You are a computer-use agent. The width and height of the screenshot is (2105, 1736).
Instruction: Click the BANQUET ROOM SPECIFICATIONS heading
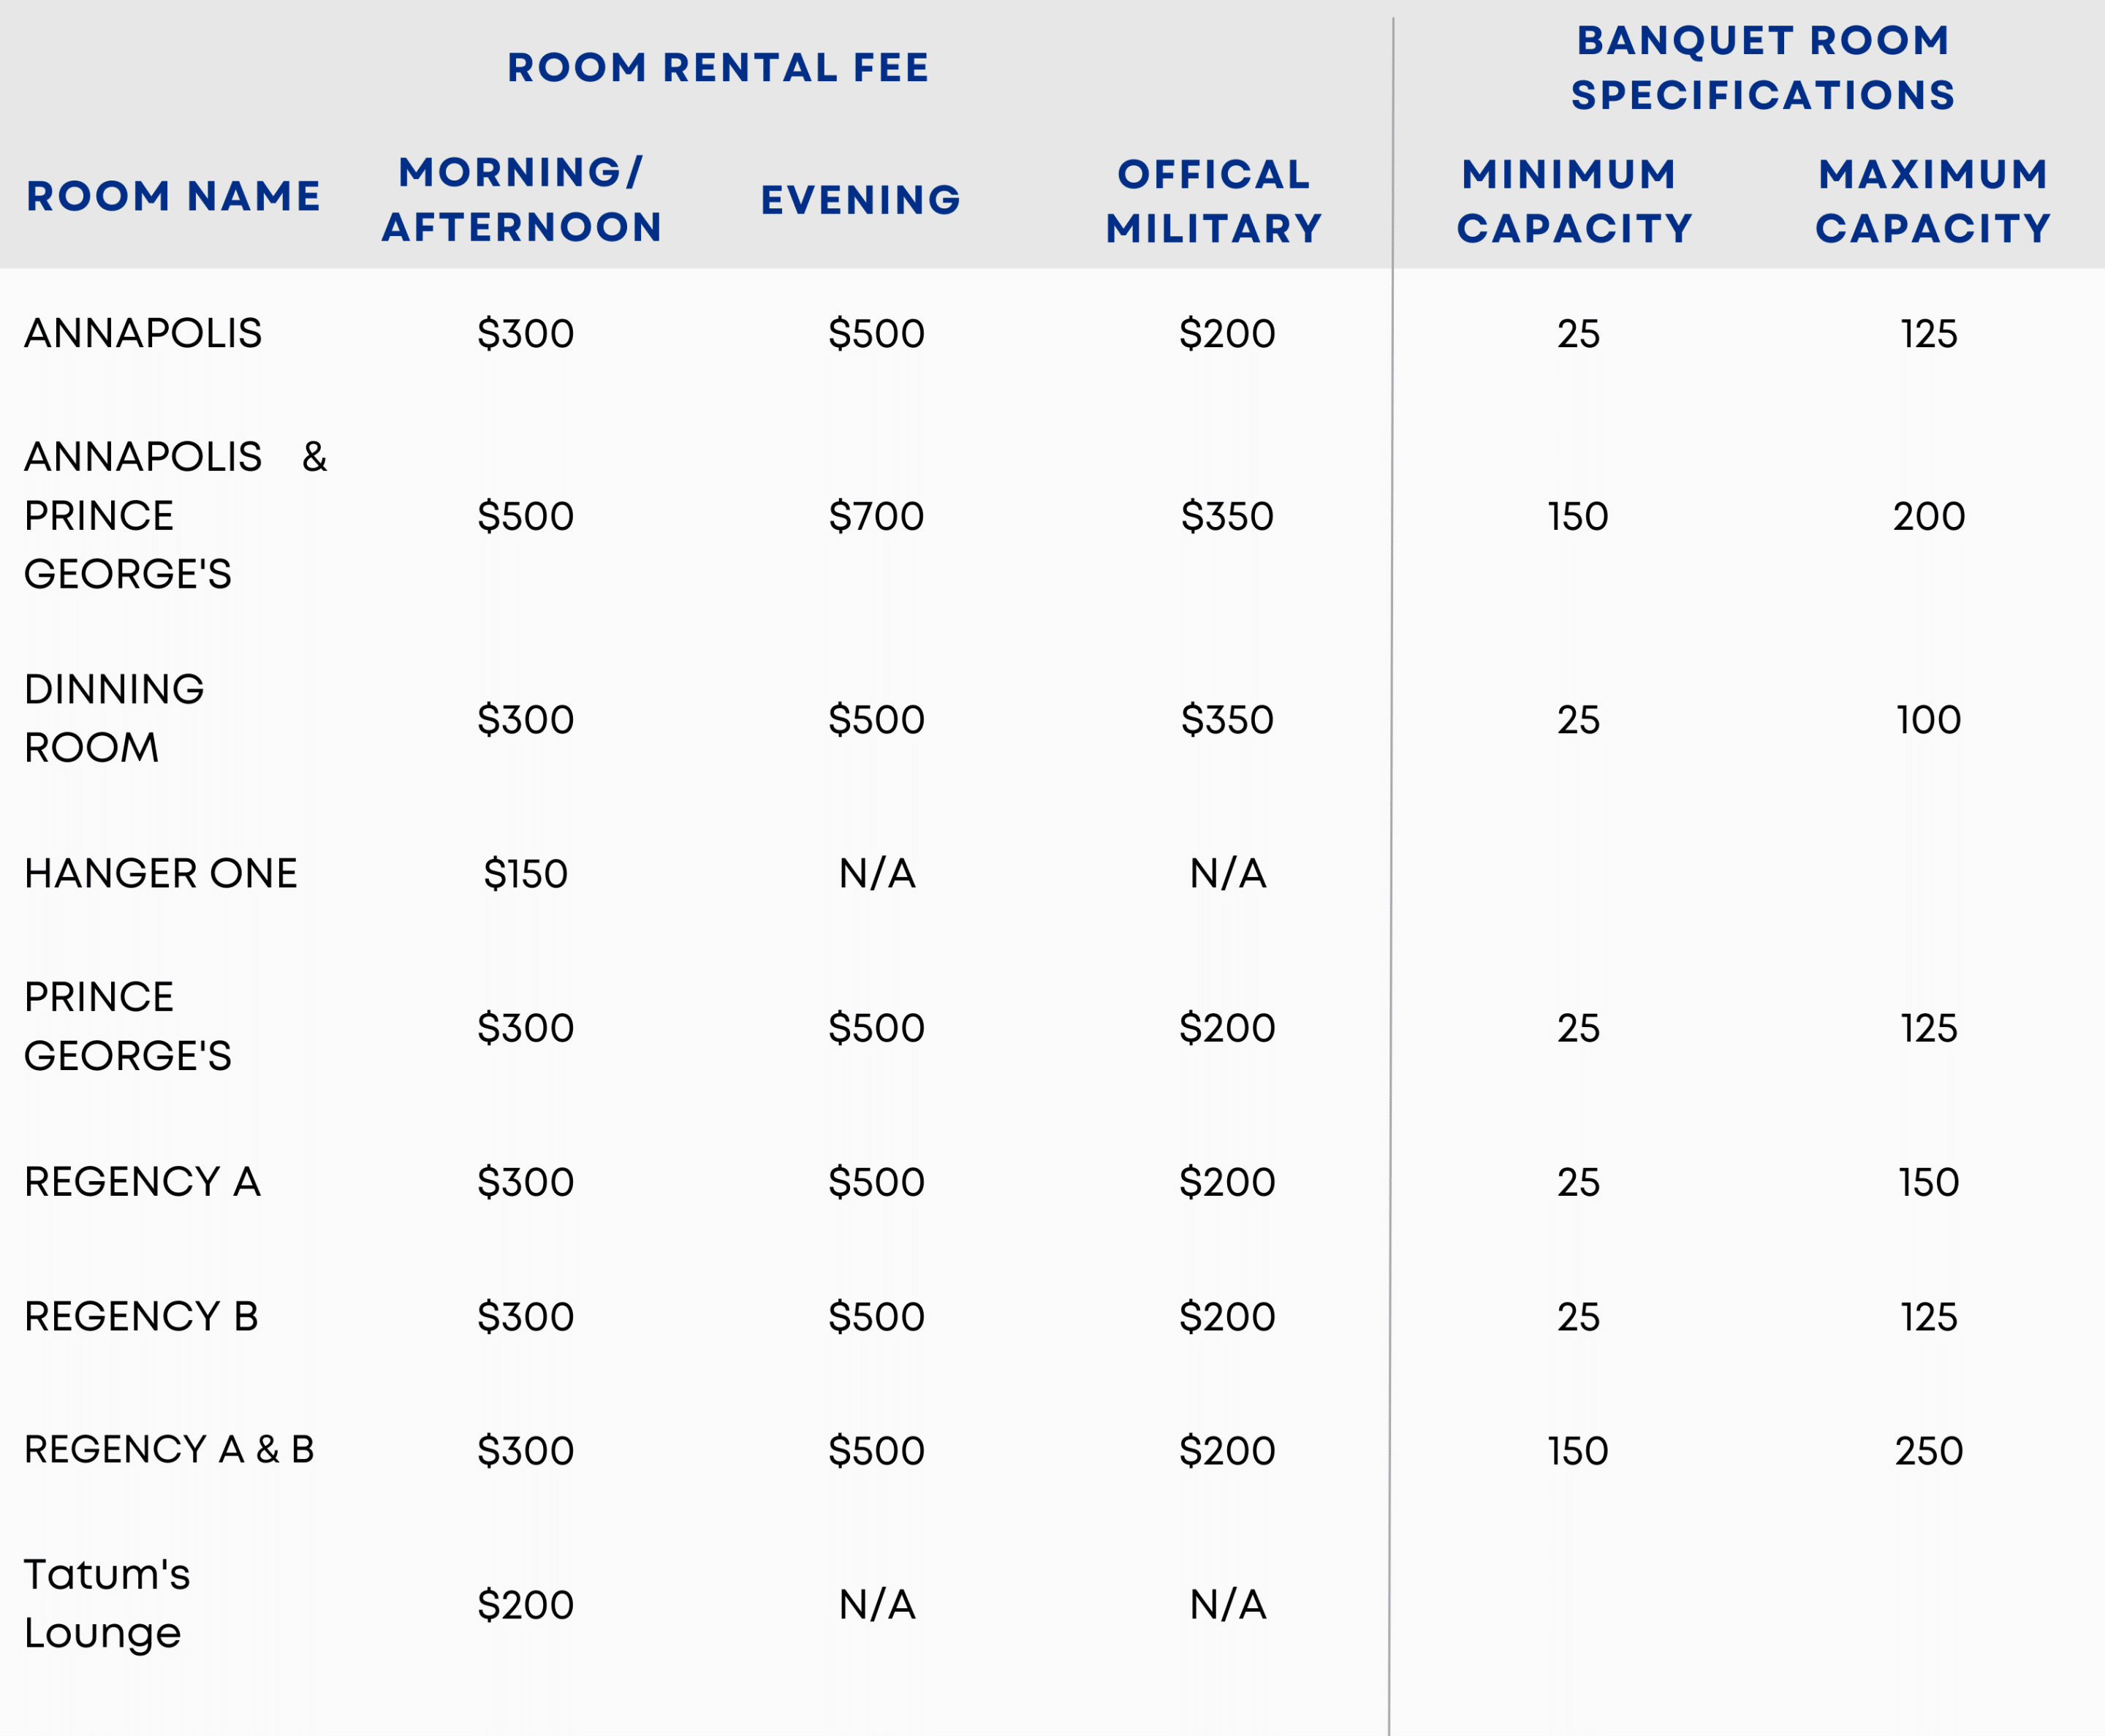coord(1763,68)
